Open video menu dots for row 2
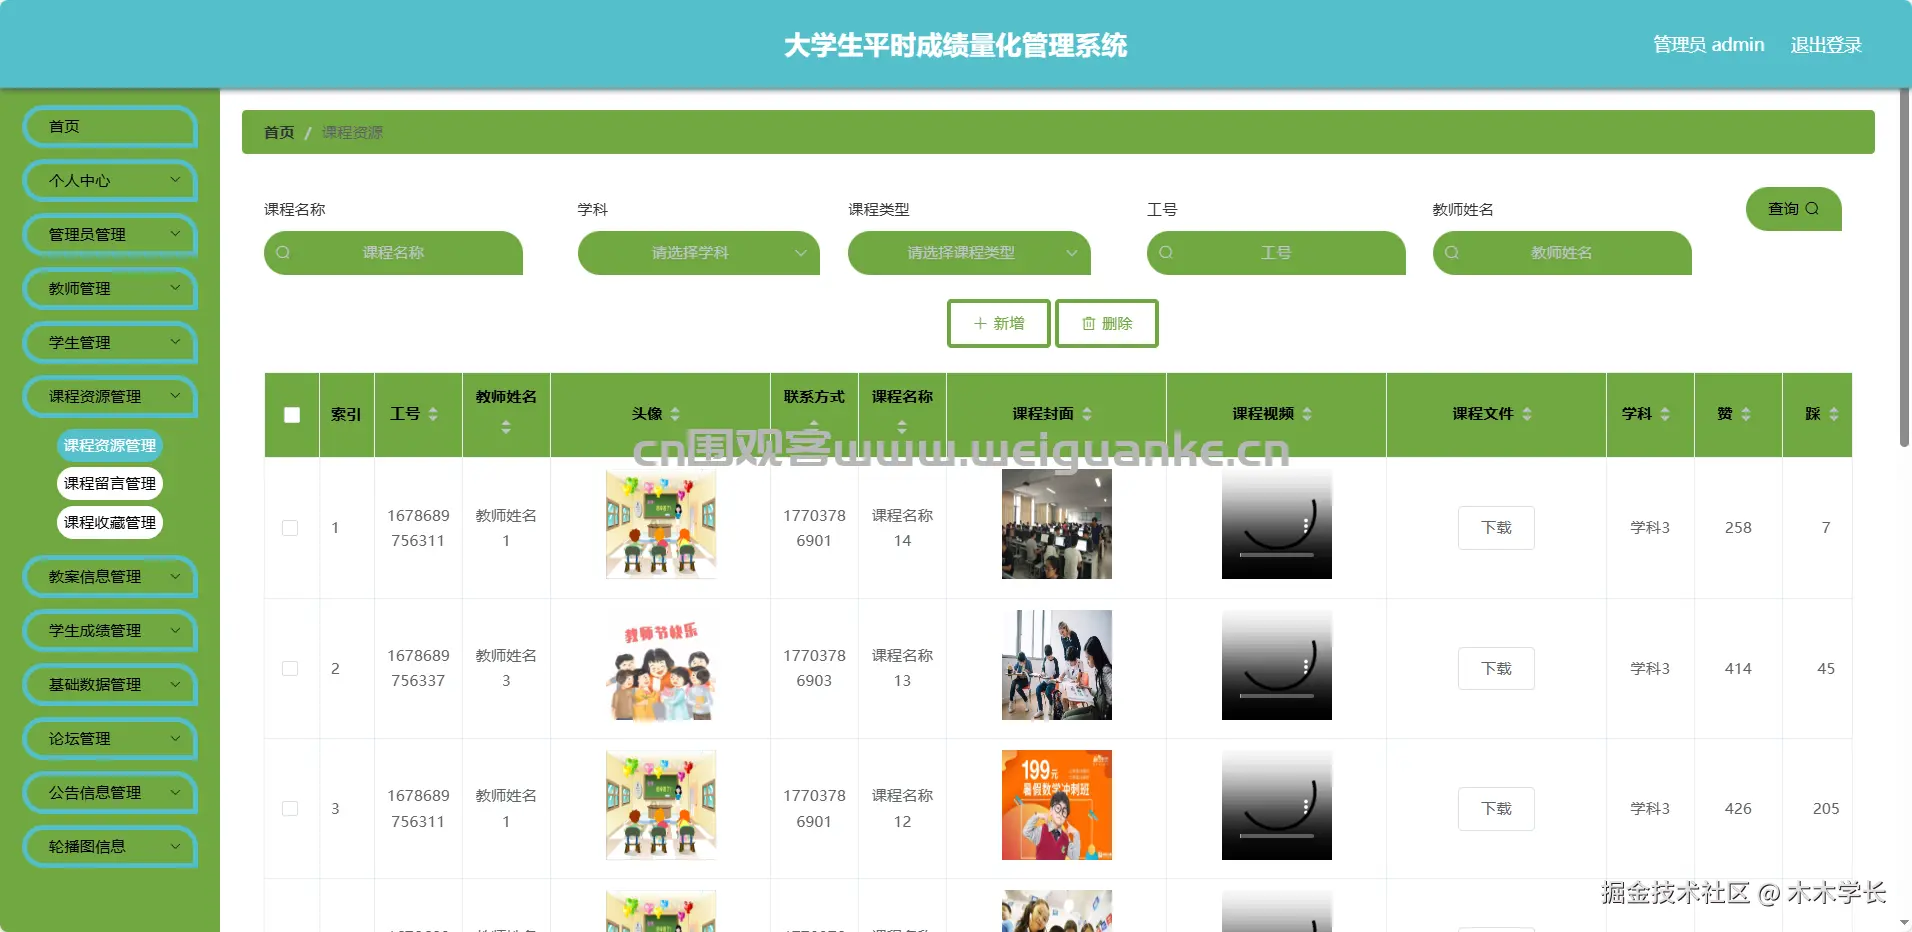Screen dimensions: 1912x932 (x=1306, y=667)
